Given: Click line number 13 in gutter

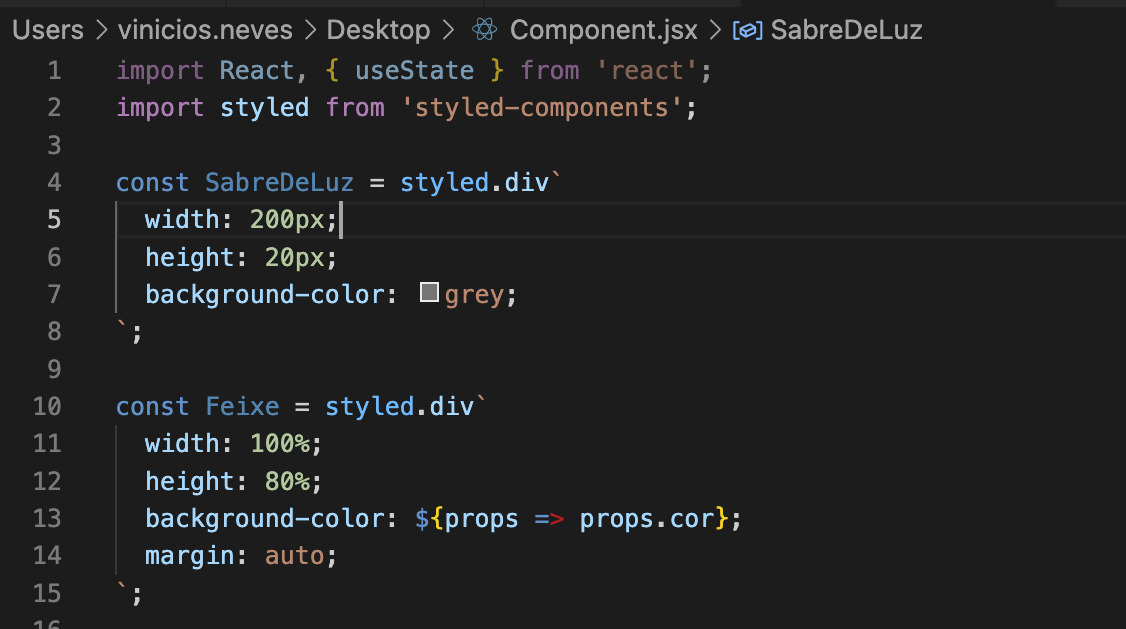Looking at the screenshot, I should pos(47,518).
